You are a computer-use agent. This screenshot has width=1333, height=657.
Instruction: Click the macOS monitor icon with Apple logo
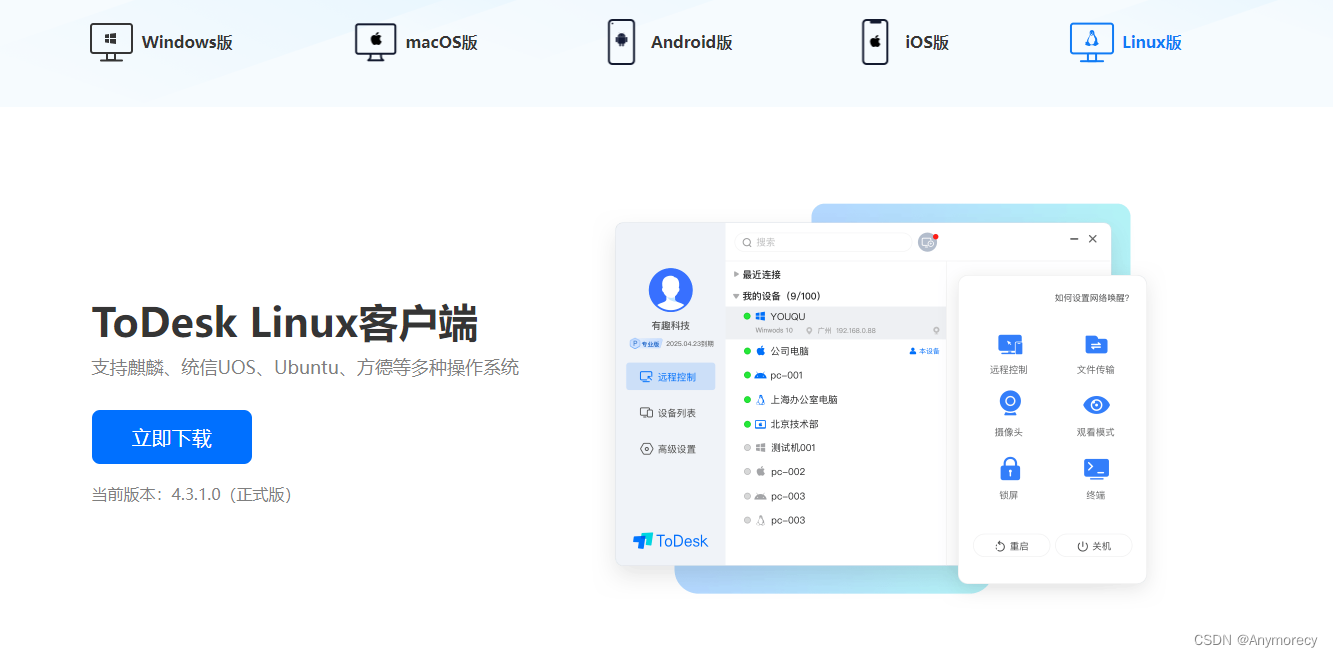coord(376,42)
